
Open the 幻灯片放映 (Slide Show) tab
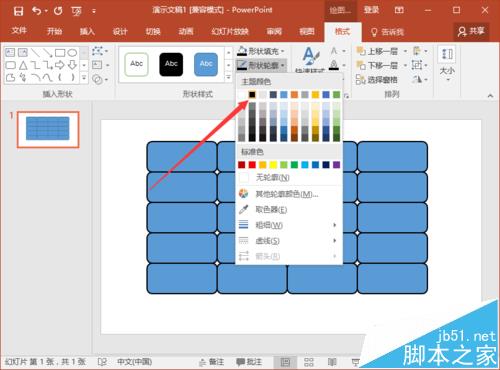pyautogui.click(x=230, y=31)
